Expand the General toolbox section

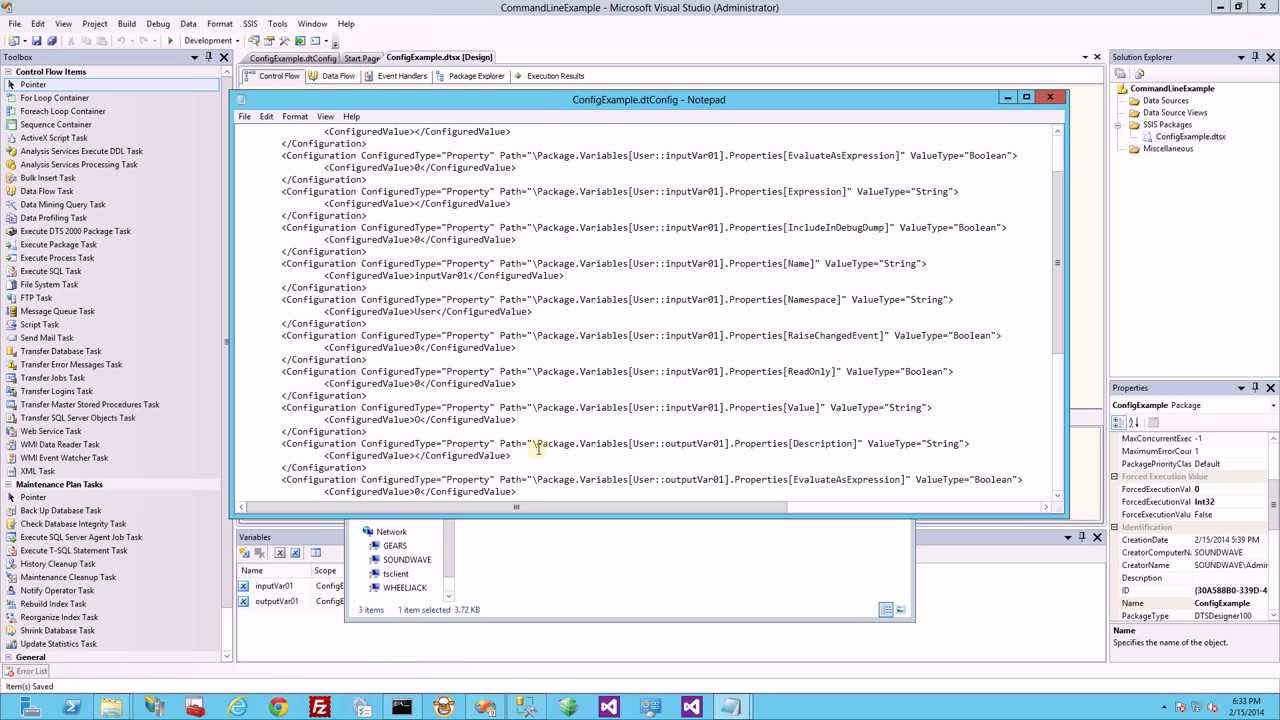[9, 658]
